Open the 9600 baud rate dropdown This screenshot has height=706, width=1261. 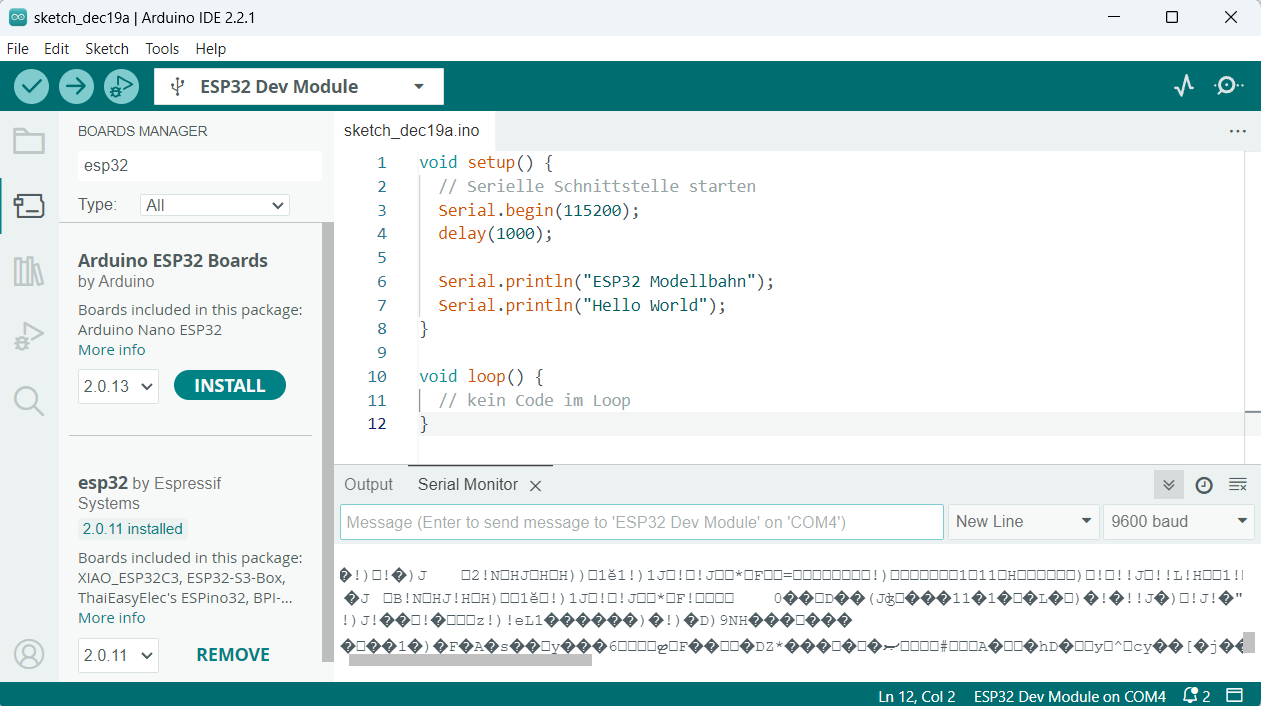point(1178,521)
